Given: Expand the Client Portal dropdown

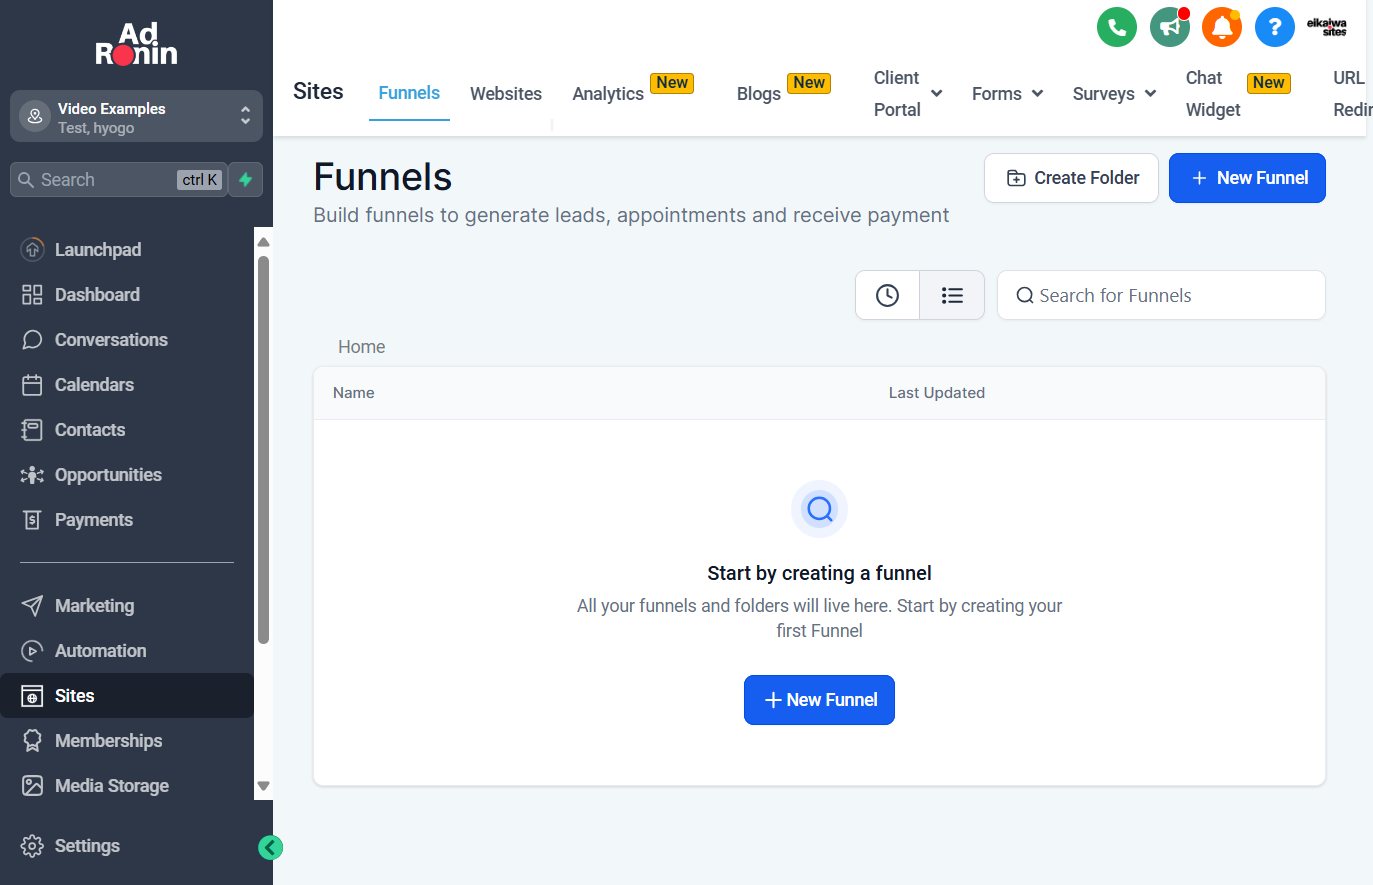Looking at the screenshot, I should [x=908, y=94].
